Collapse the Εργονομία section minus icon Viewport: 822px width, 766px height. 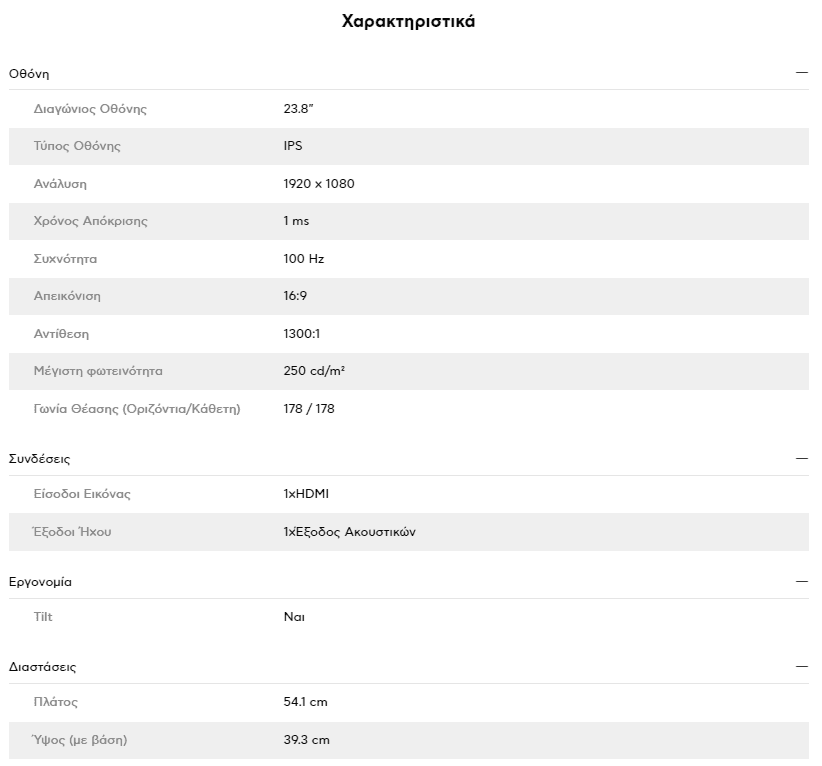point(802,581)
